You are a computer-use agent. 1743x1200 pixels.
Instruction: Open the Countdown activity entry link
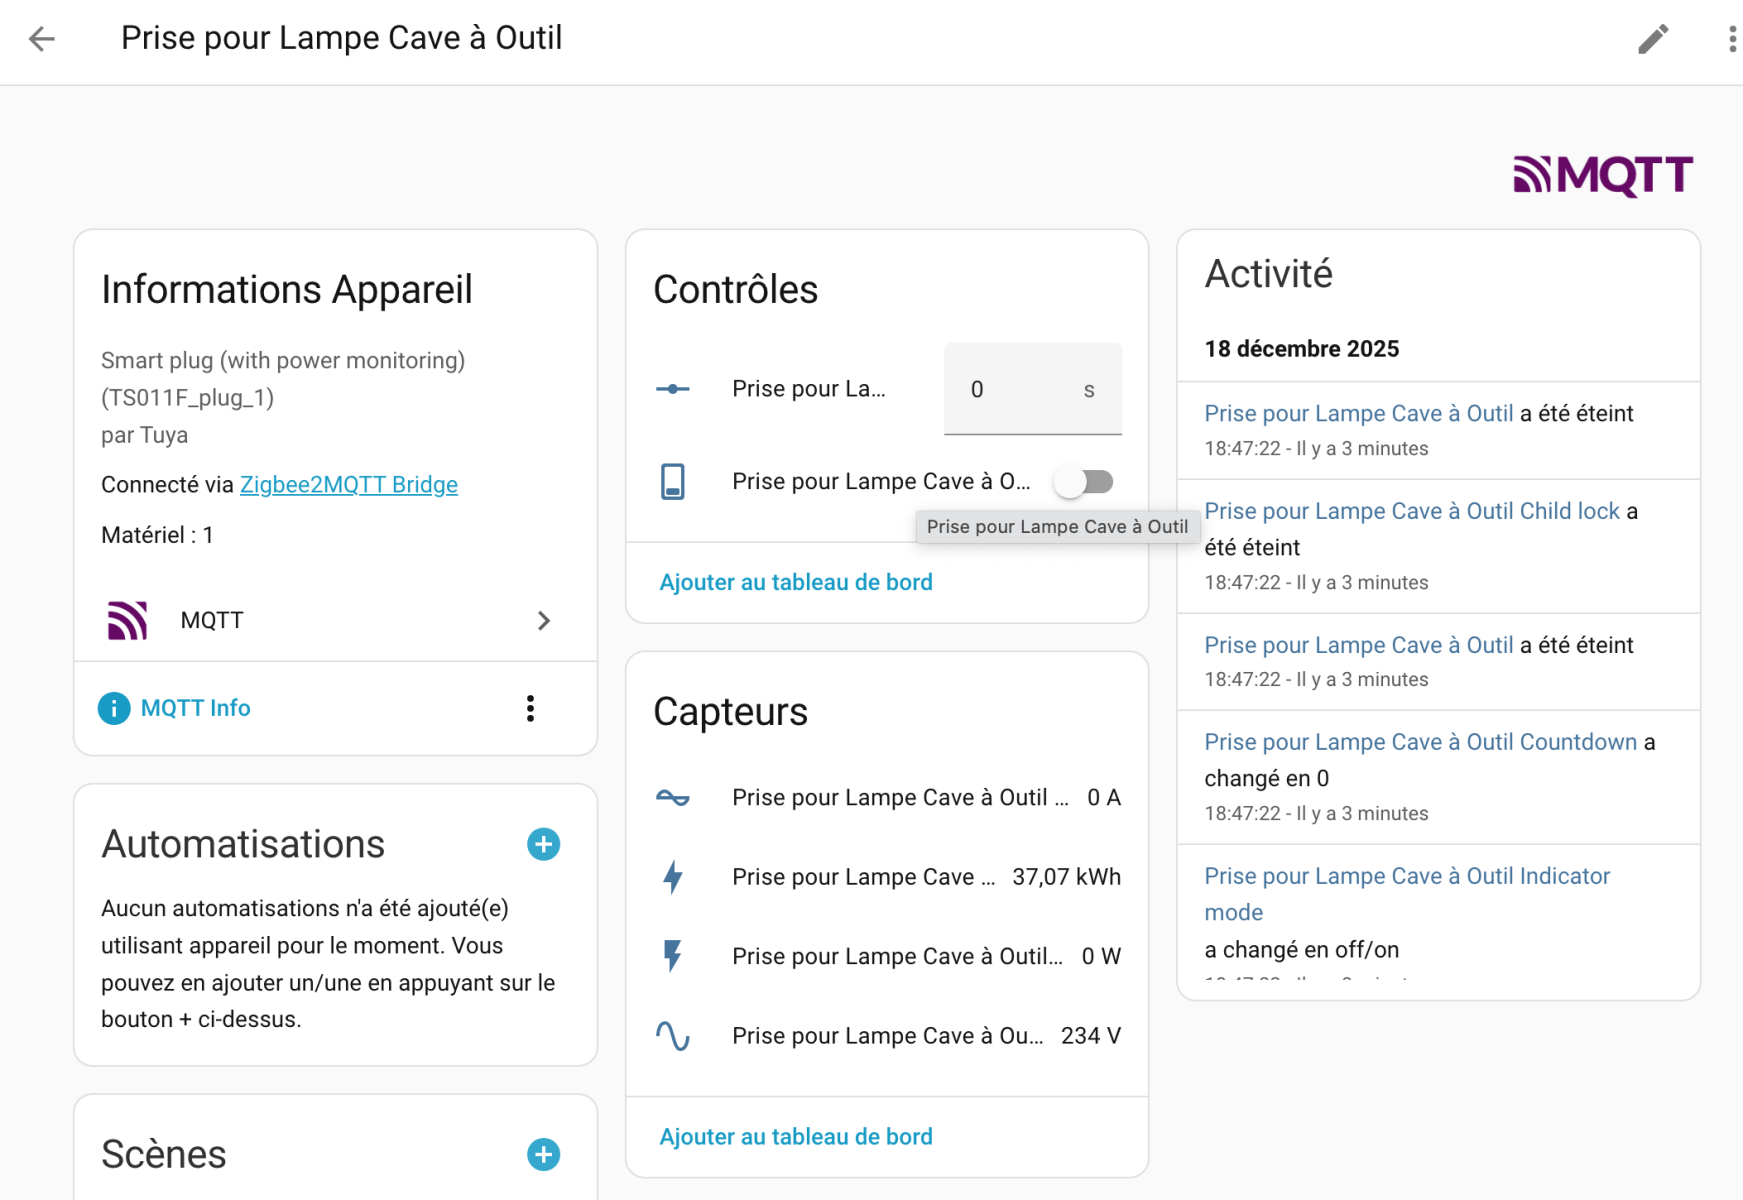(x=1420, y=742)
